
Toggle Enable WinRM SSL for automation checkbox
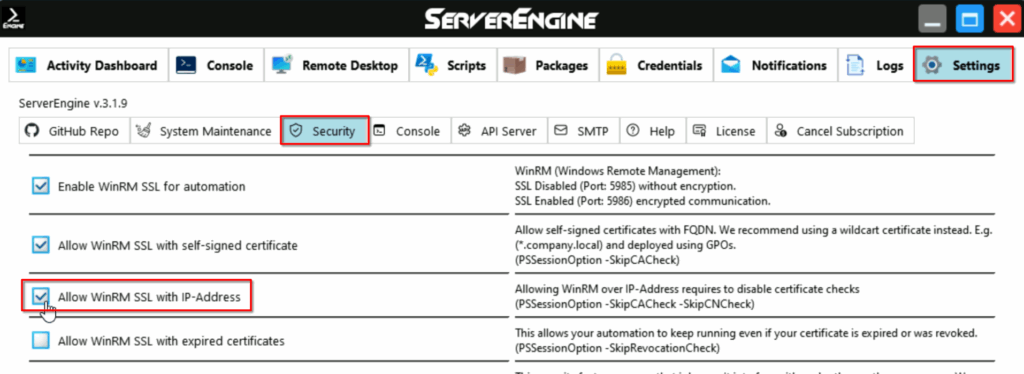40,186
